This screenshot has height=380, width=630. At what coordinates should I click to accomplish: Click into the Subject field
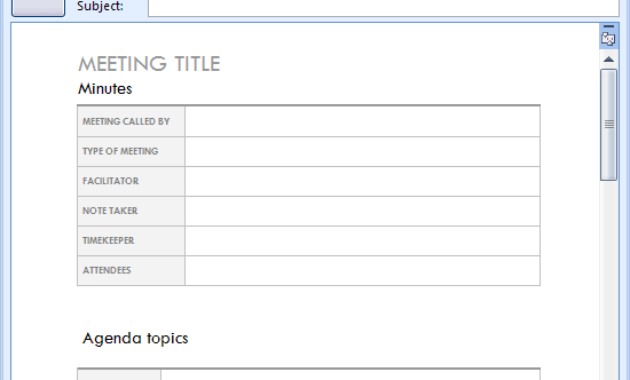[383, 7]
